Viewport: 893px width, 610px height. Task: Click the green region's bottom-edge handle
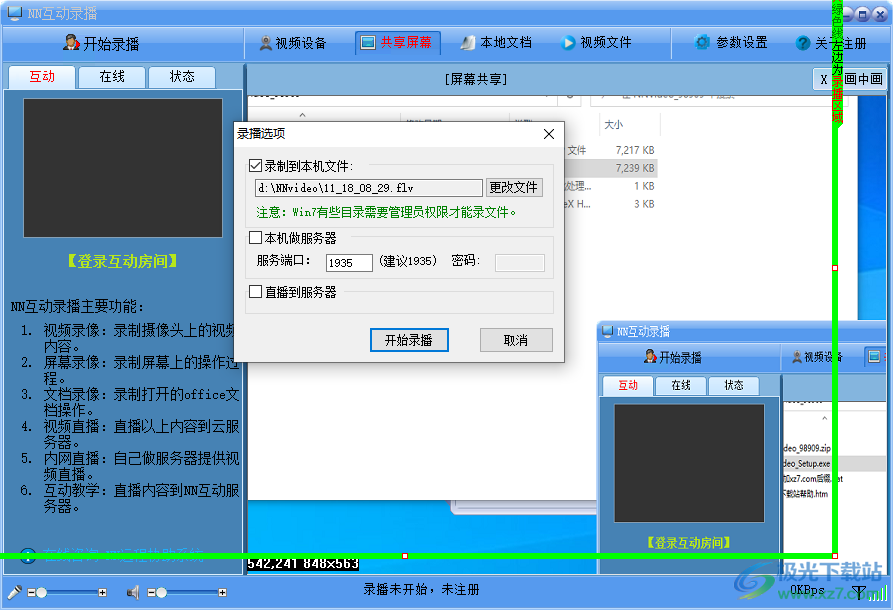[405, 556]
